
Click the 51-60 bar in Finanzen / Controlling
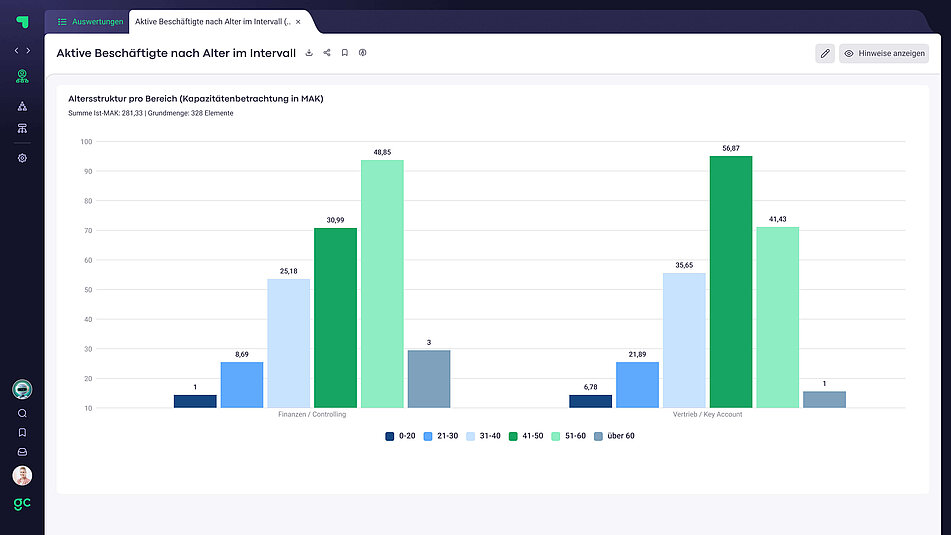tap(382, 283)
